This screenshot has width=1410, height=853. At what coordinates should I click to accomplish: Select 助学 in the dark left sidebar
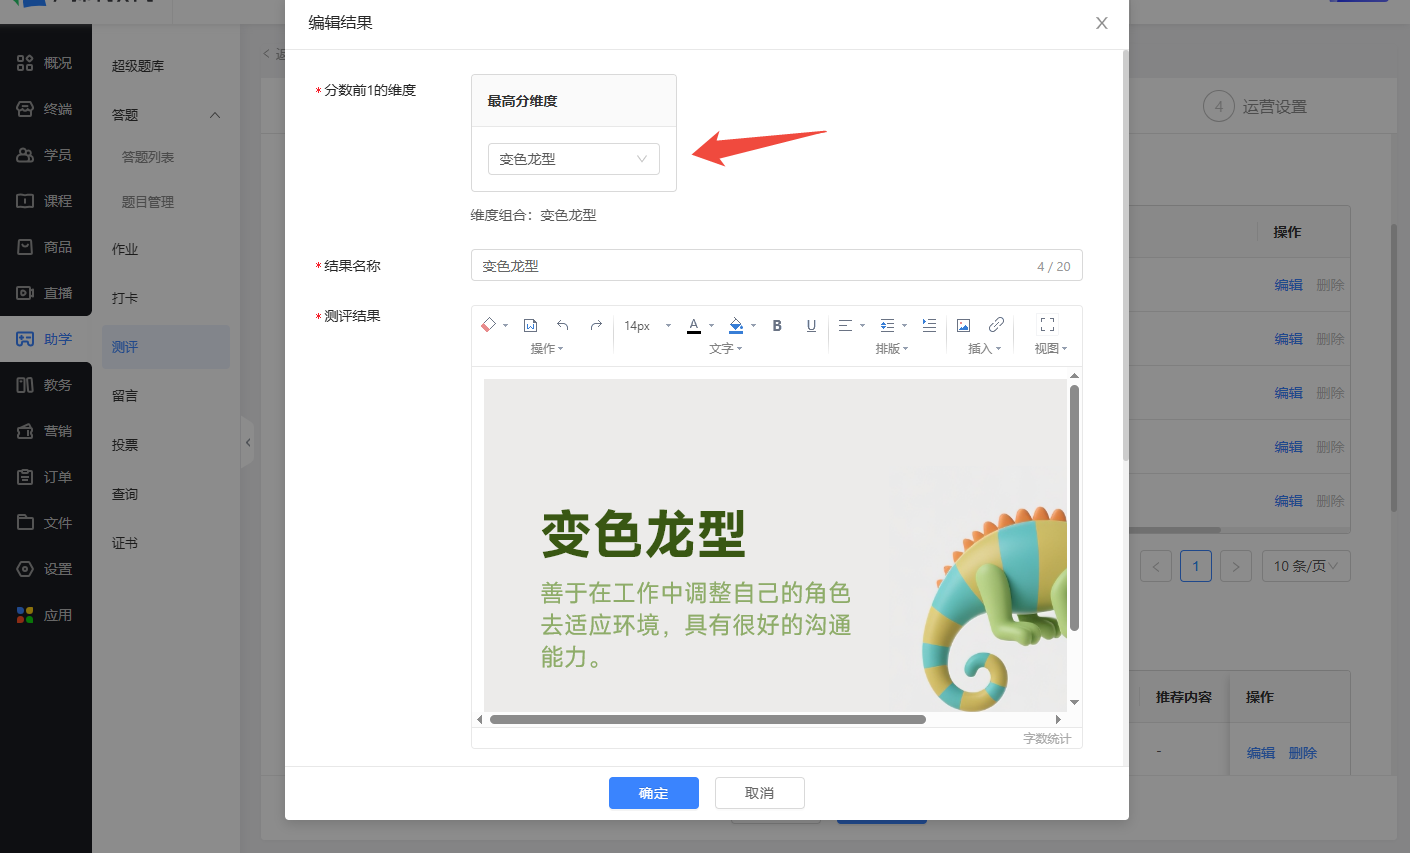[x=46, y=339]
